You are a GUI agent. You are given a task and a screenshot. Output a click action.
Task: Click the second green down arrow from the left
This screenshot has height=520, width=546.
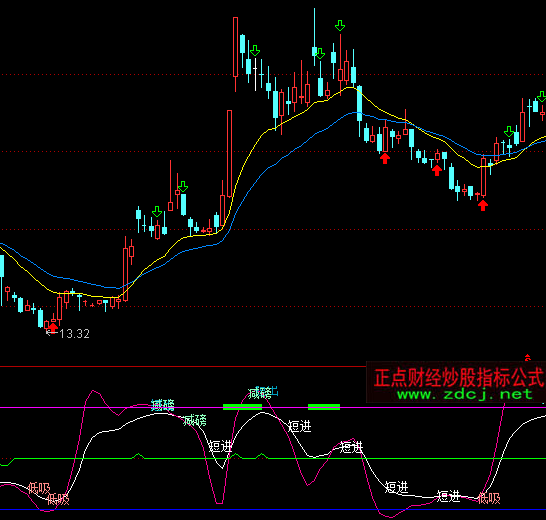click(x=183, y=187)
